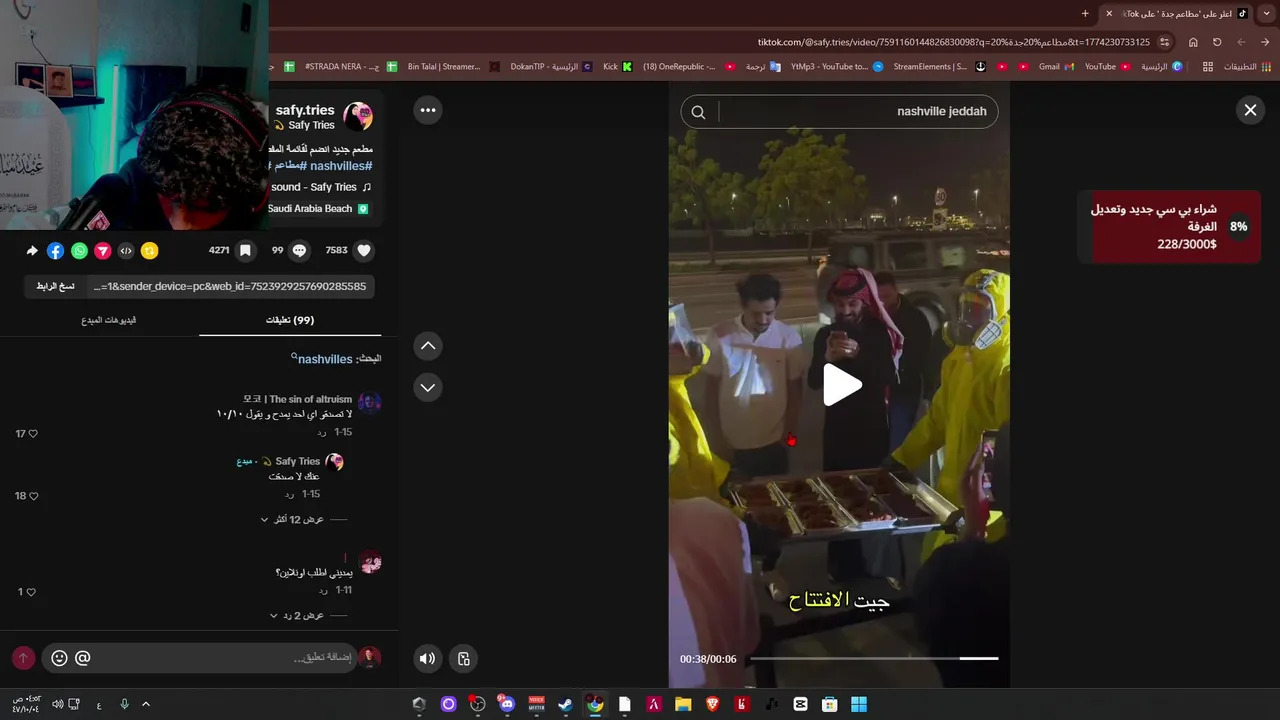Go to browser home page icon

pyautogui.click(x=1193, y=42)
